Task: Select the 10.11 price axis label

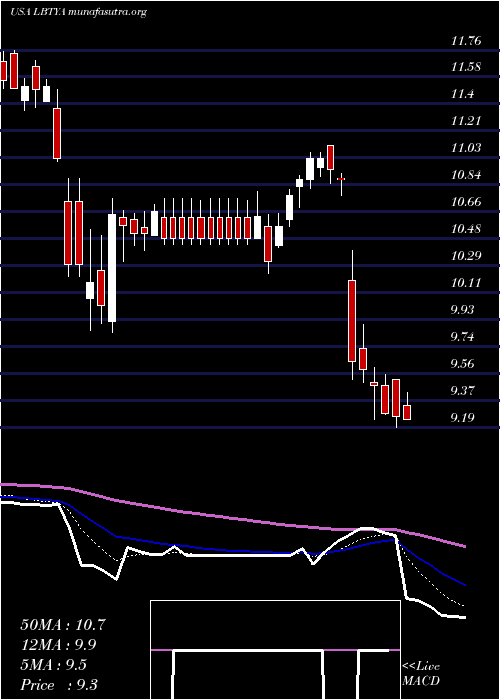Action: pos(466,283)
